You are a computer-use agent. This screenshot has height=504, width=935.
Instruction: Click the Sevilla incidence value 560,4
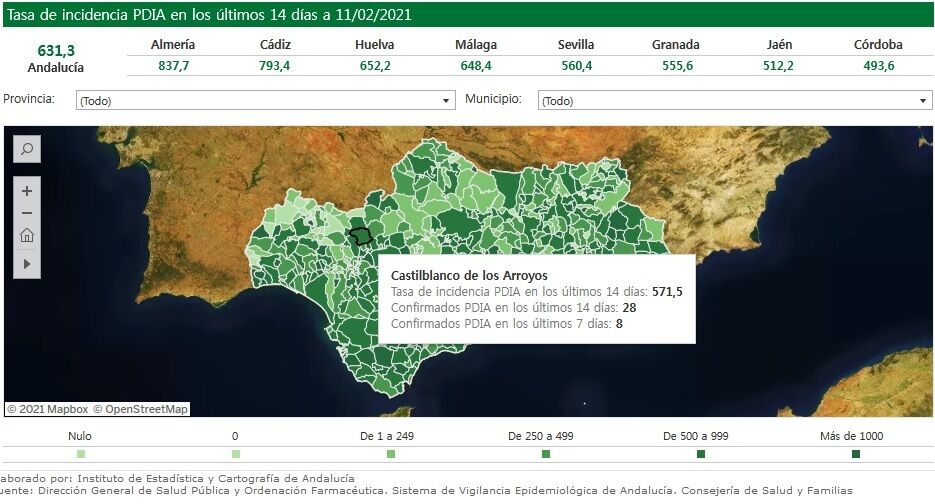tap(576, 65)
